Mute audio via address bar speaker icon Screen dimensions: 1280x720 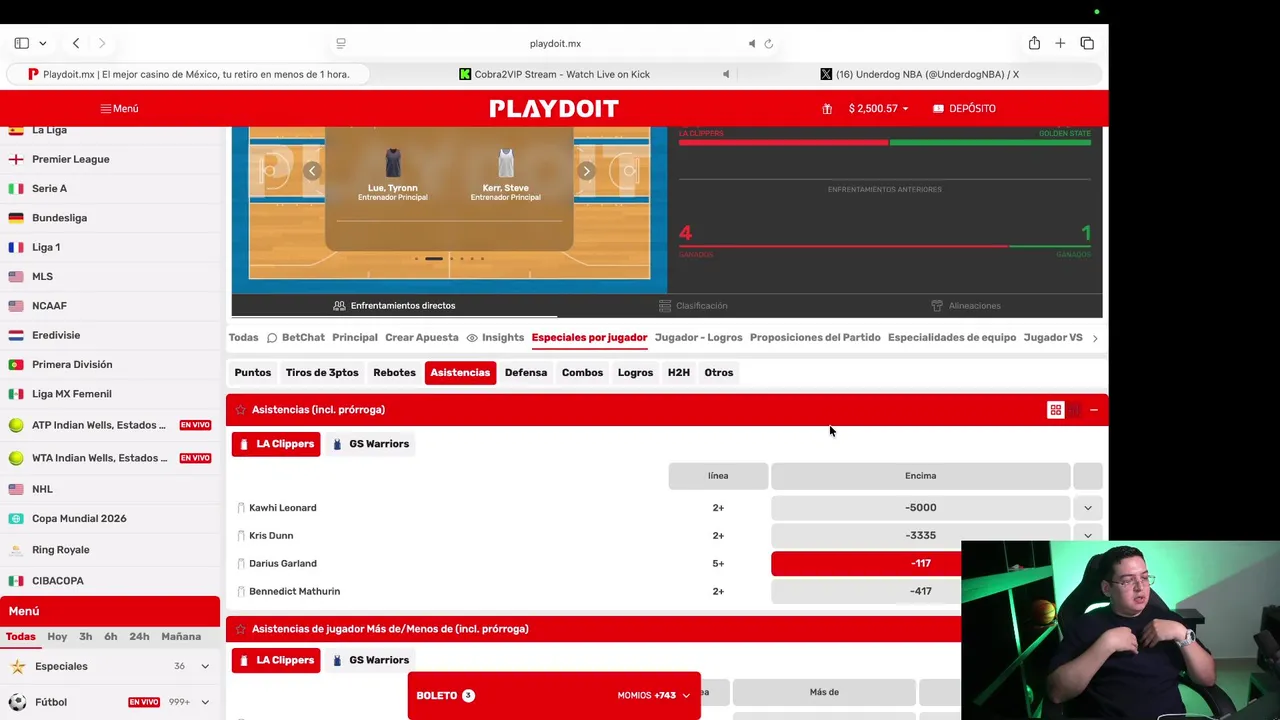click(x=751, y=43)
